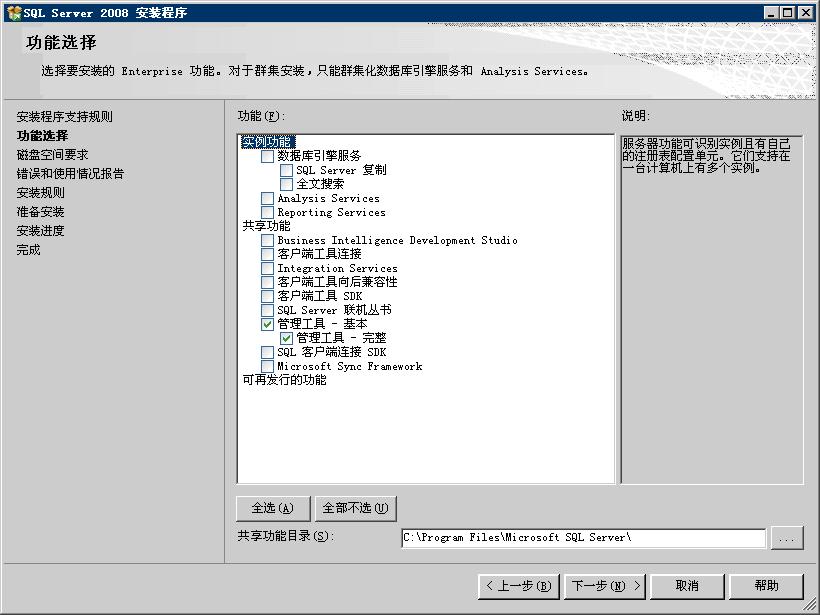The width and height of the screenshot is (820, 615).
Task: Check SQL 客户端连接 SDK checkbox
Action: 267,352
